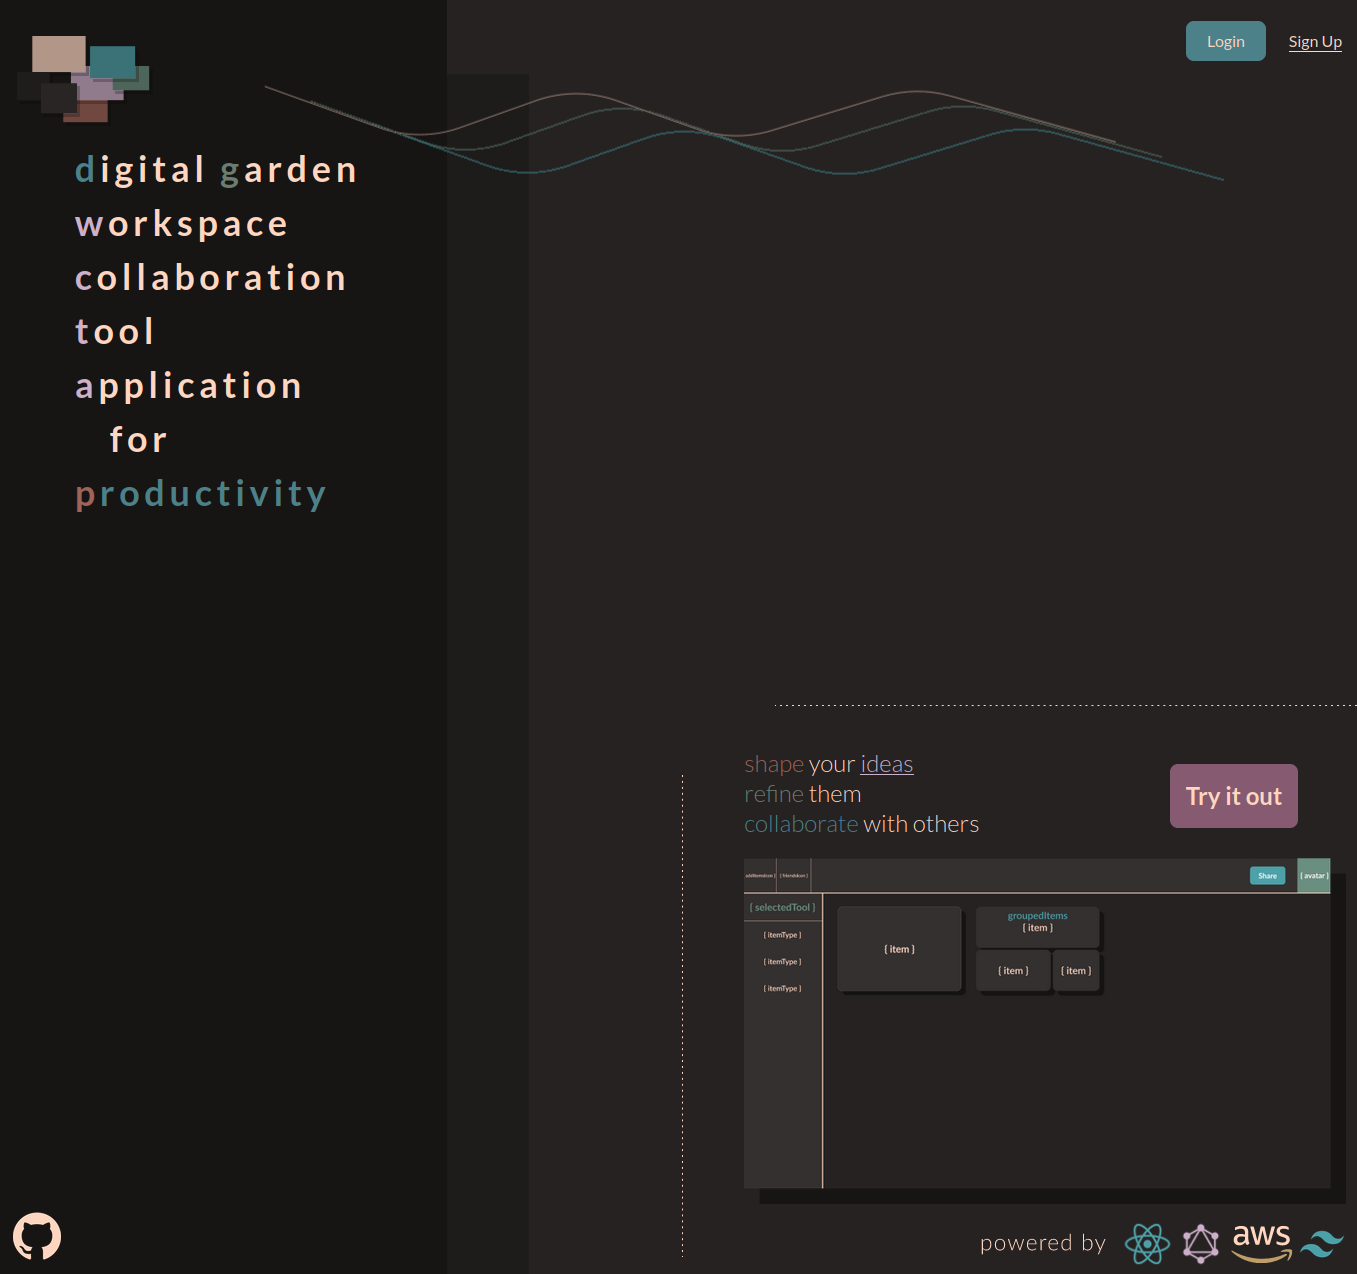Click the teal Login button
Viewport: 1357px width, 1274px height.
point(1226,41)
